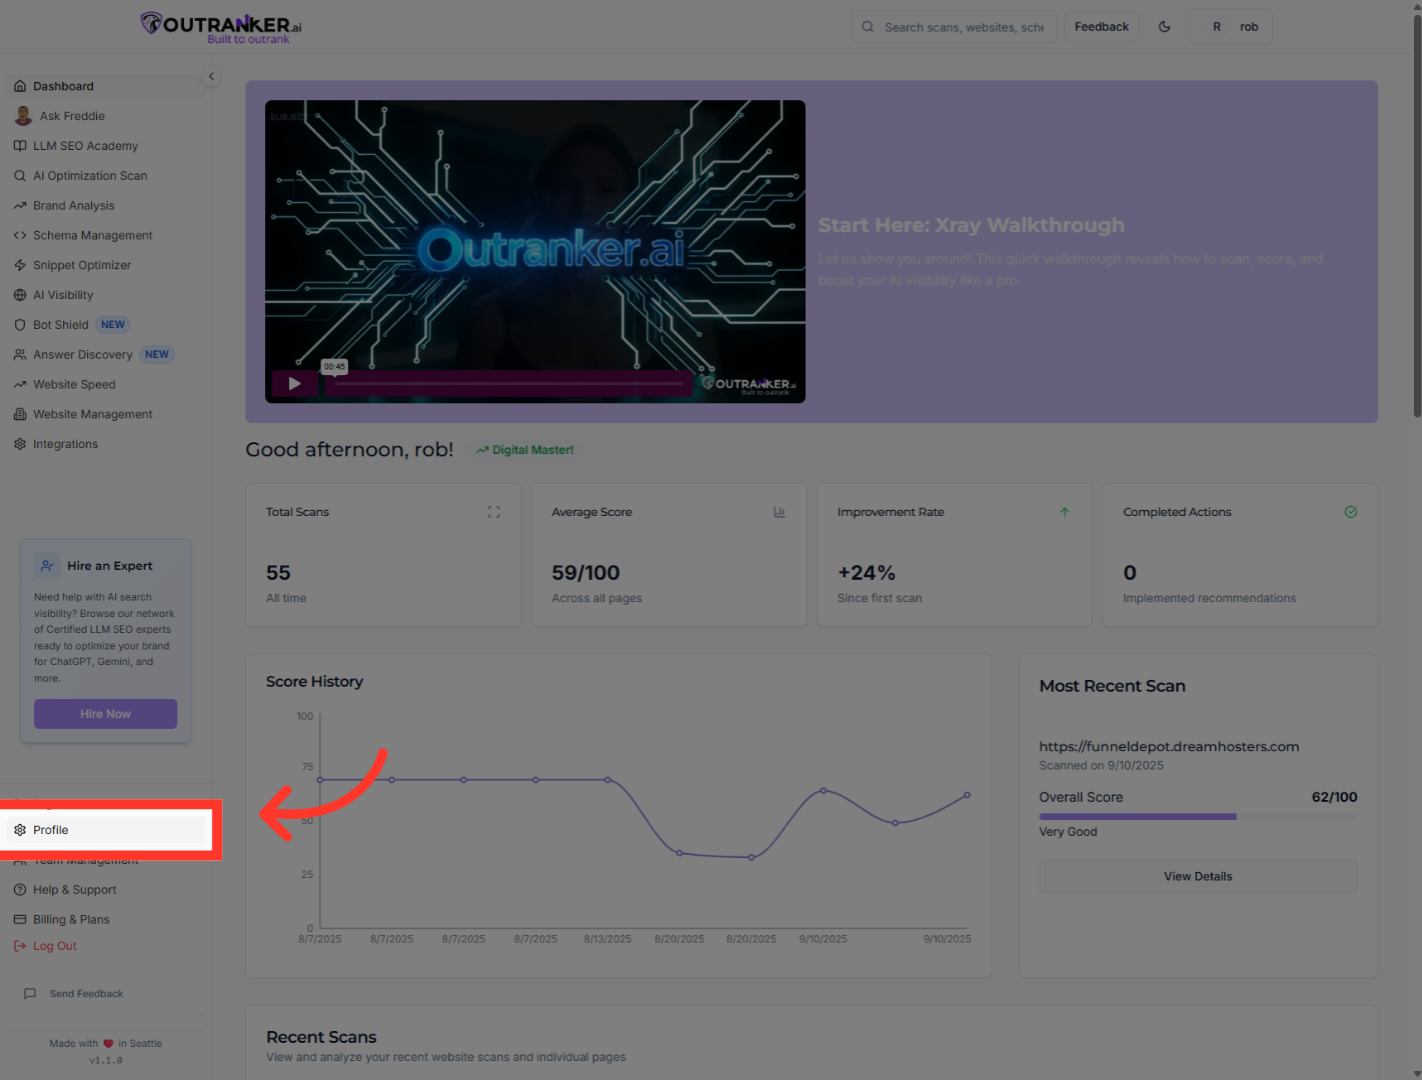Click the "Implemented recommendations" caption
The height and width of the screenshot is (1080, 1422).
(x=1209, y=598)
